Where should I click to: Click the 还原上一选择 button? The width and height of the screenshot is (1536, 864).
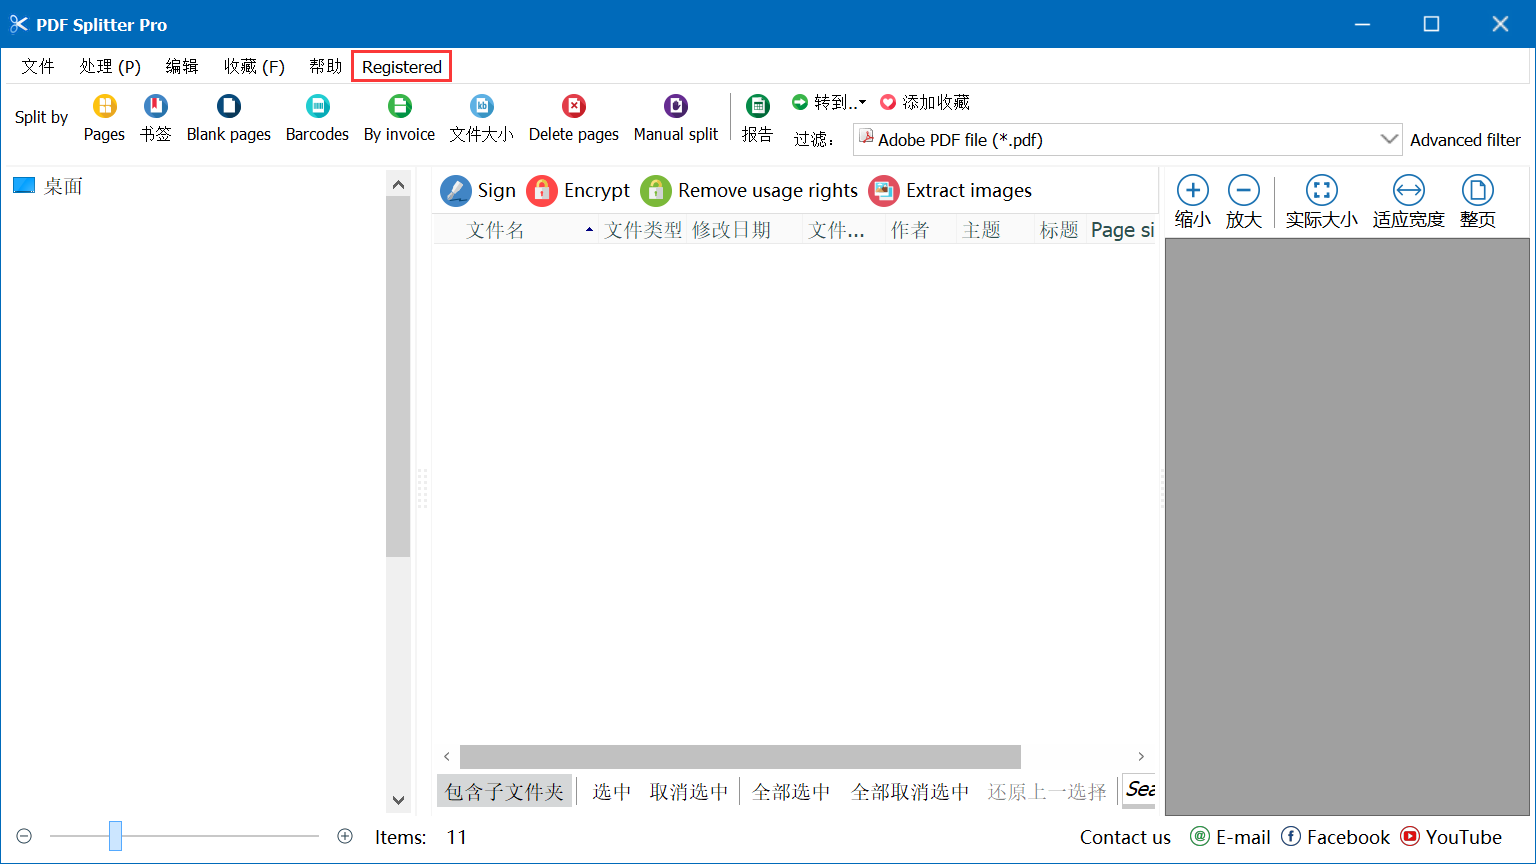(1047, 791)
